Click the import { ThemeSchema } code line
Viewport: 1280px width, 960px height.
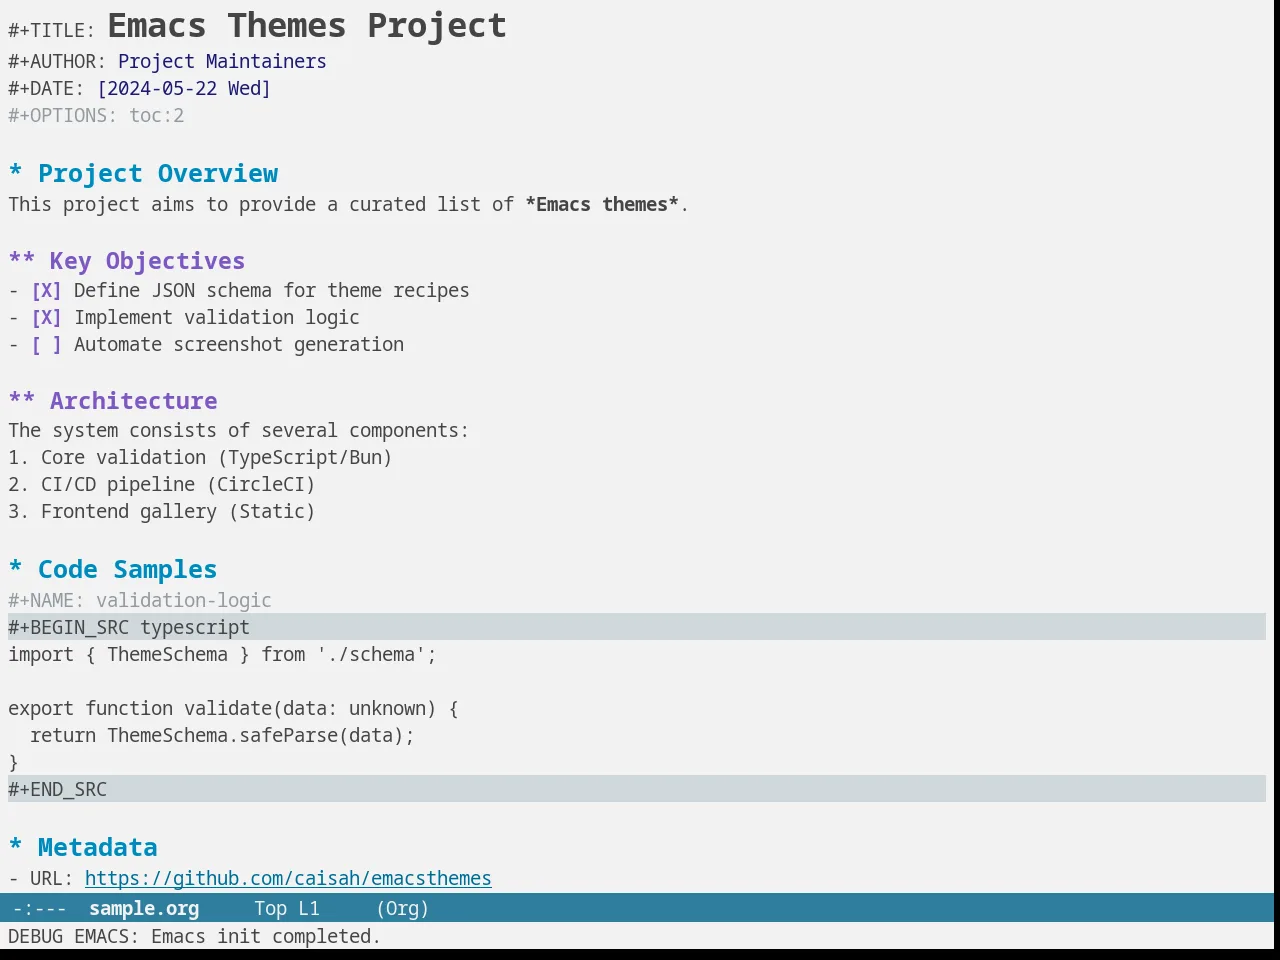pos(222,654)
